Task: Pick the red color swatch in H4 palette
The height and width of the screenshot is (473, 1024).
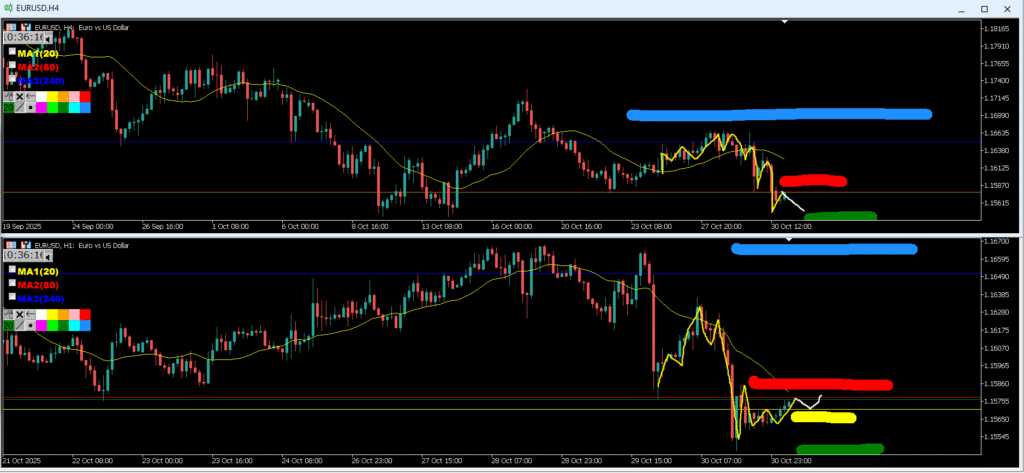Action: point(85,96)
